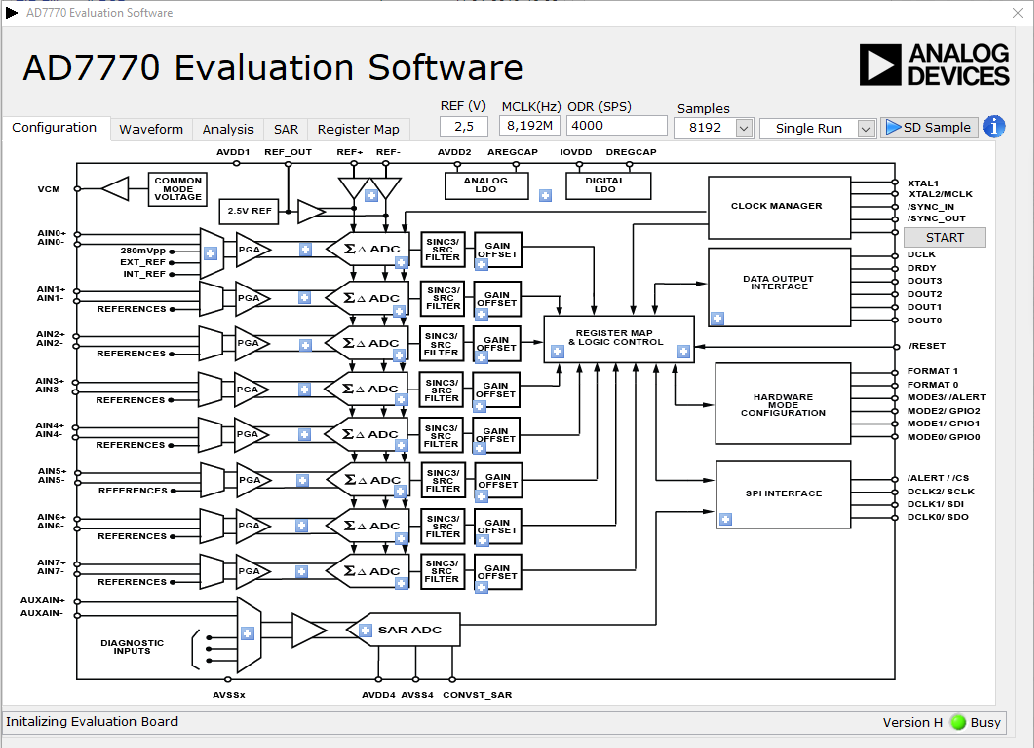The image size is (1034, 748).
Task: Click the plus icon after the AIN3 PGA
Action: [304, 389]
